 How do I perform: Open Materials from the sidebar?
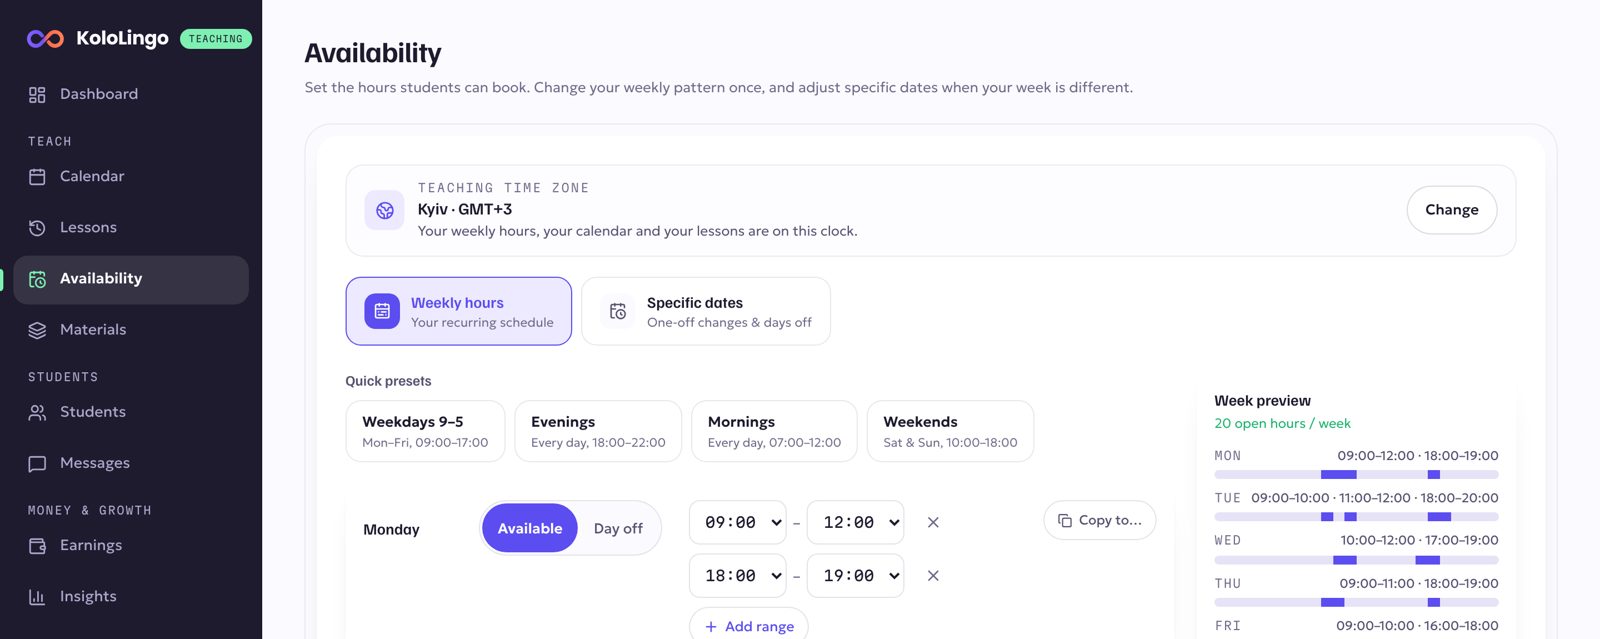pos(131,330)
